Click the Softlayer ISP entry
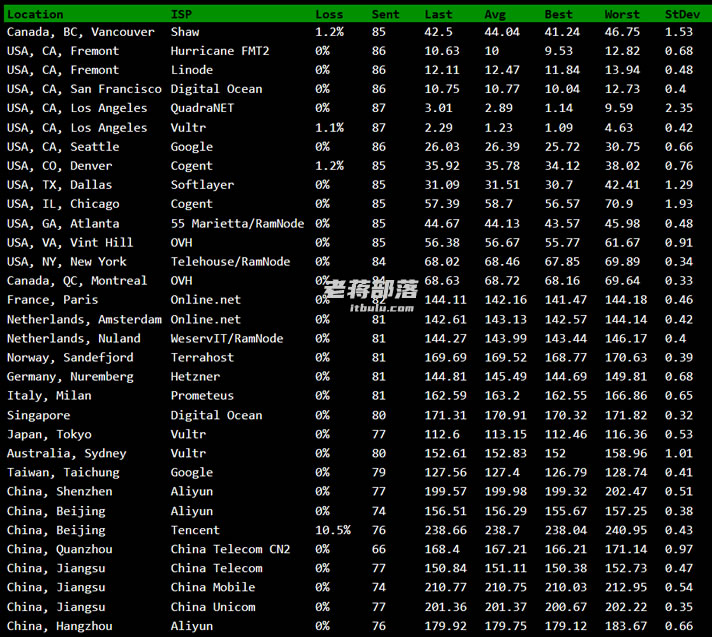Screen dimensions: 712x637 (202, 185)
